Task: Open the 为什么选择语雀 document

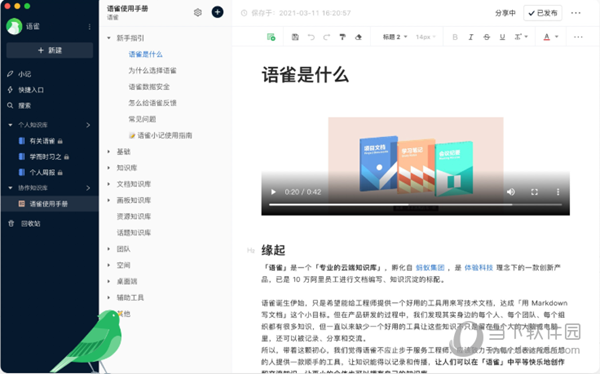Action: (152, 70)
